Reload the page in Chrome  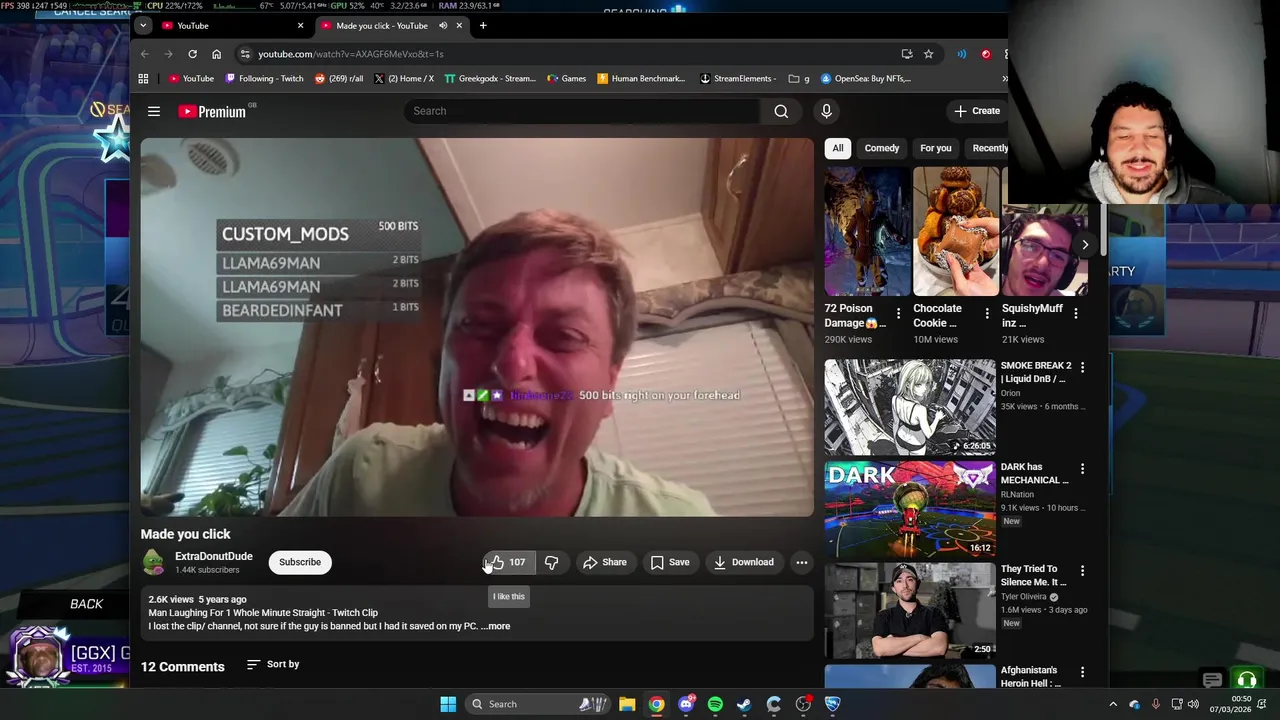tap(192, 54)
